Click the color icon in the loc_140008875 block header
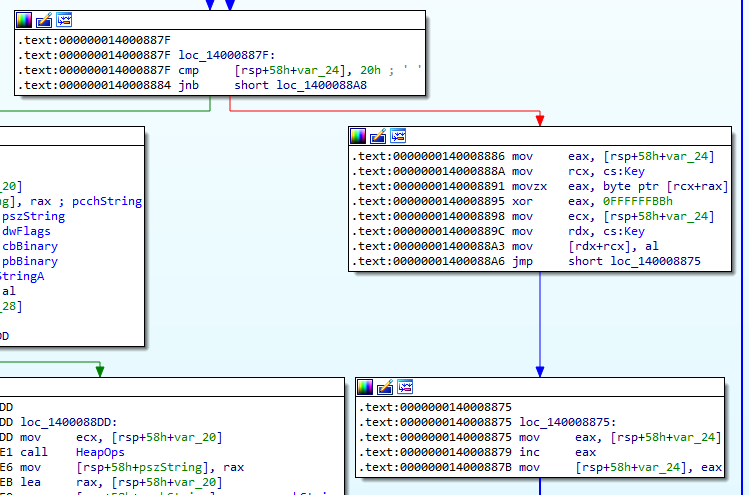This screenshot has height=495, width=749. [x=365, y=387]
